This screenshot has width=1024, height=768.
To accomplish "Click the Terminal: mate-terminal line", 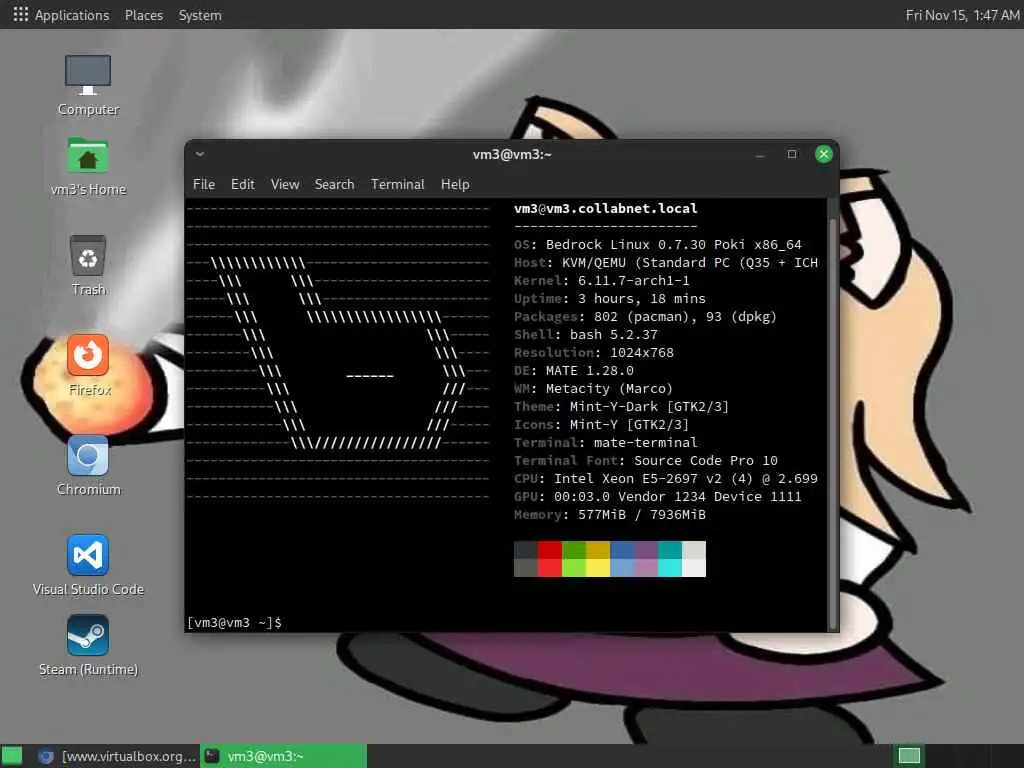I will 605,443.
